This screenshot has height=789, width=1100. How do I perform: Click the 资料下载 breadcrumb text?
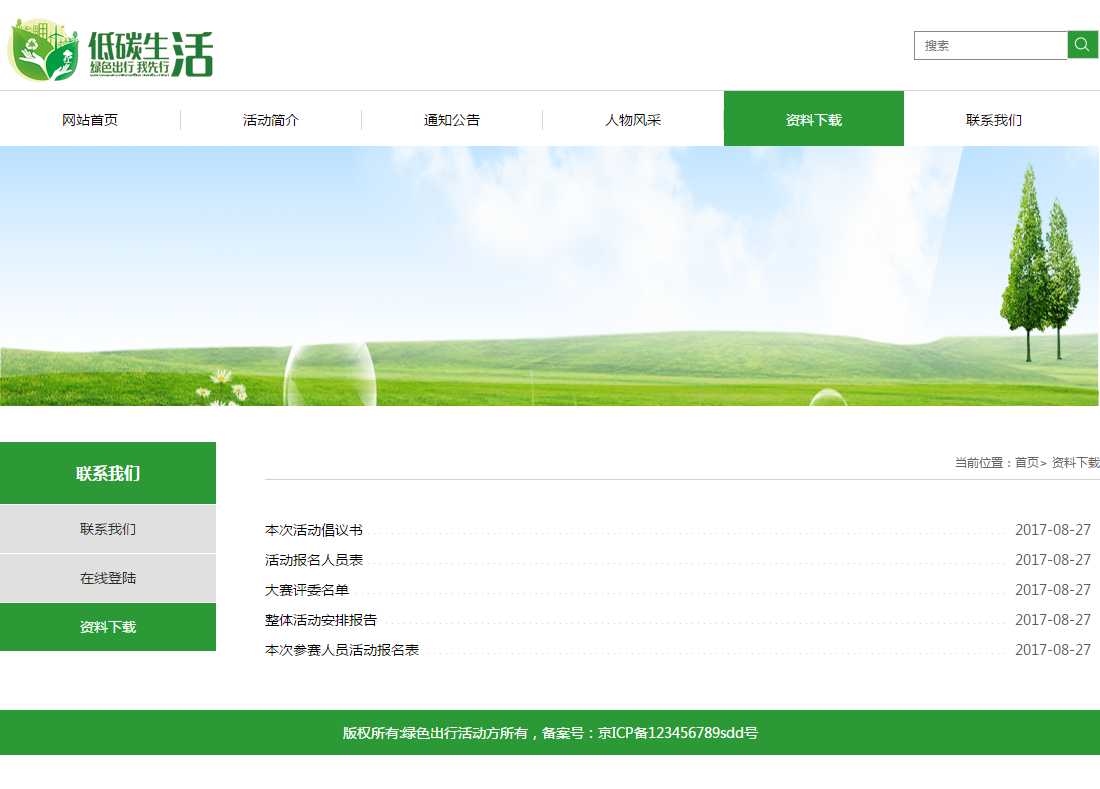(x=1075, y=463)
